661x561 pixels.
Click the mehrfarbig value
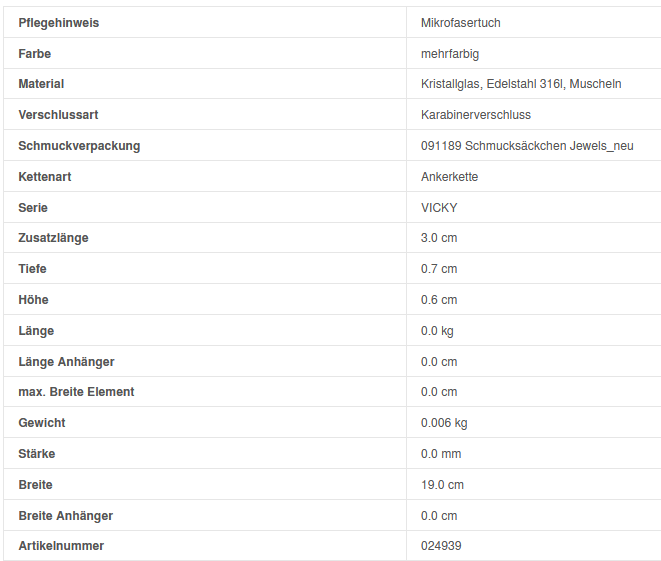point(450,53)
